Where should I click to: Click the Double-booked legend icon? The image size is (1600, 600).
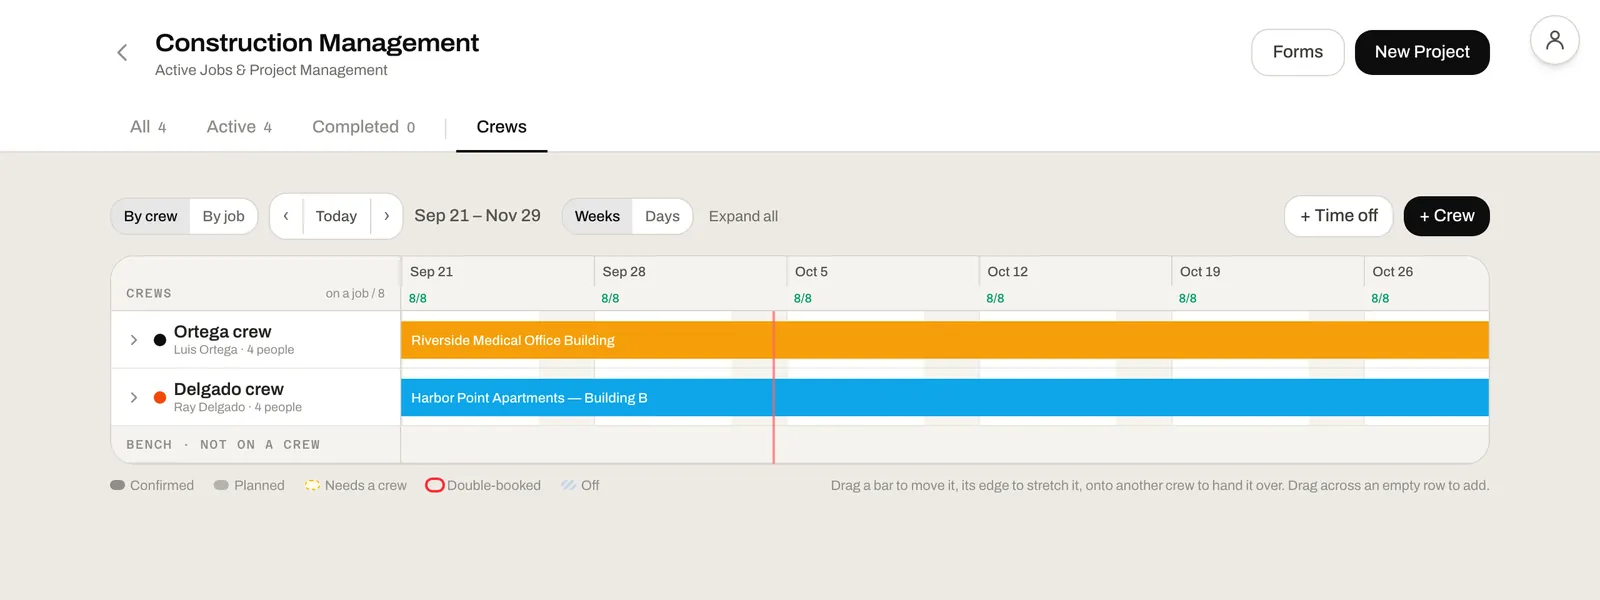click(435, 485)
